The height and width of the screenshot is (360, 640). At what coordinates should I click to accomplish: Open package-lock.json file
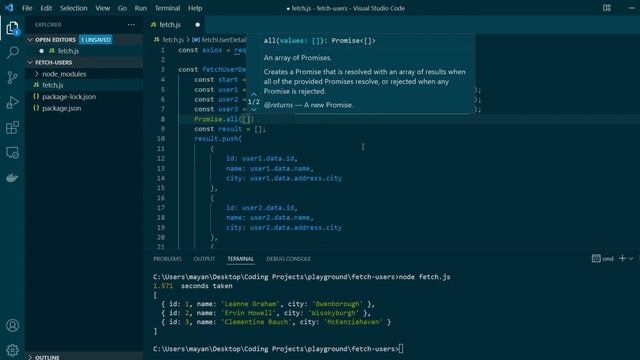69,97
